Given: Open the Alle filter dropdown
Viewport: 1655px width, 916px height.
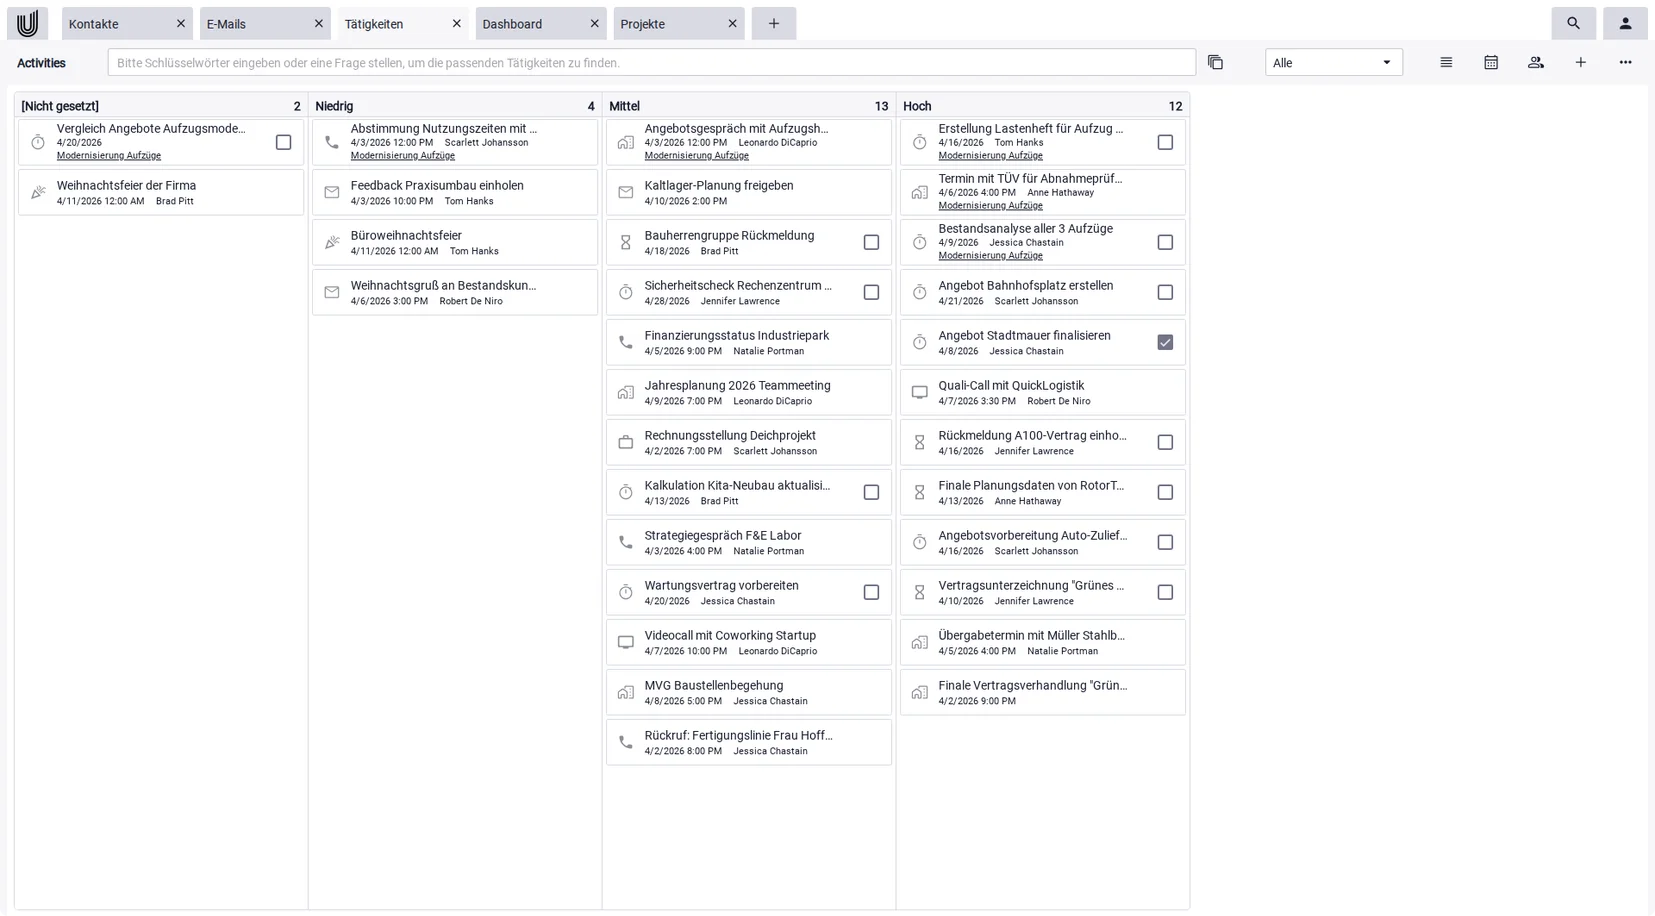Looking at the screenshot, I should tap(1334, 62).
